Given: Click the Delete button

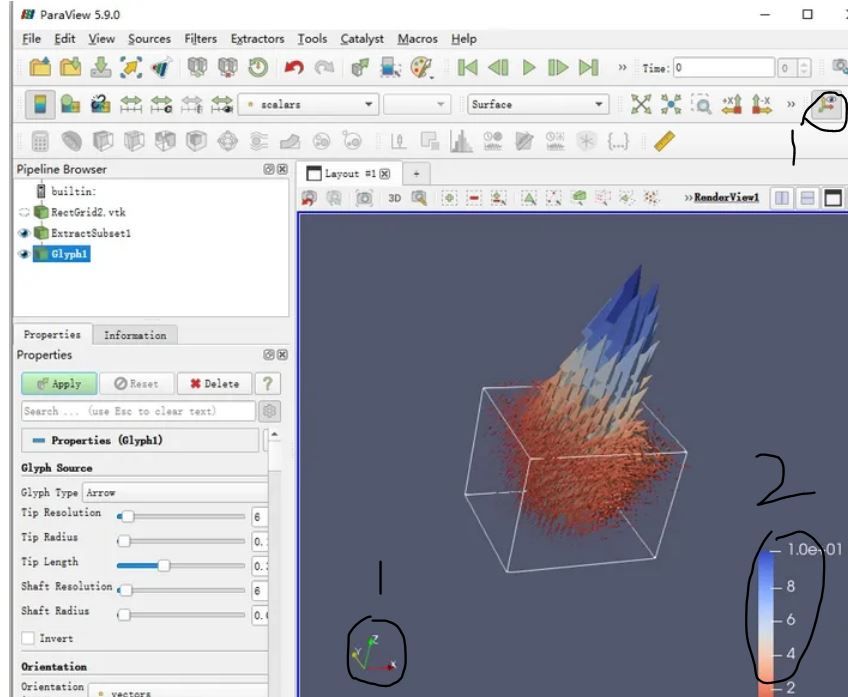Looking at the screenshot, I should click(214, 384).
